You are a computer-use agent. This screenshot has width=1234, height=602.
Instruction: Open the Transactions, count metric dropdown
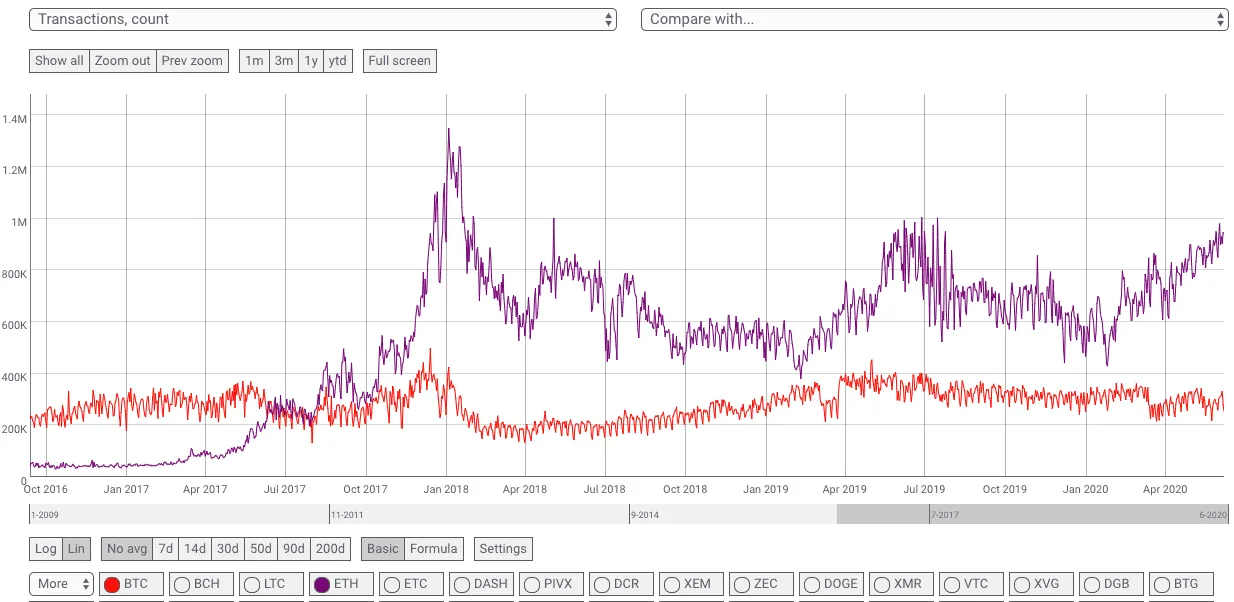[323, 19]
